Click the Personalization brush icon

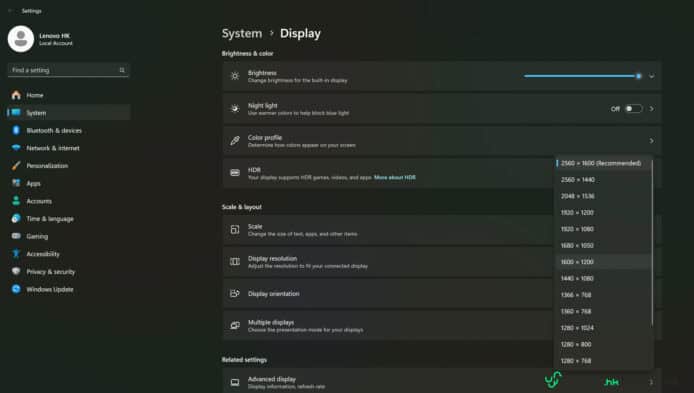16,166
